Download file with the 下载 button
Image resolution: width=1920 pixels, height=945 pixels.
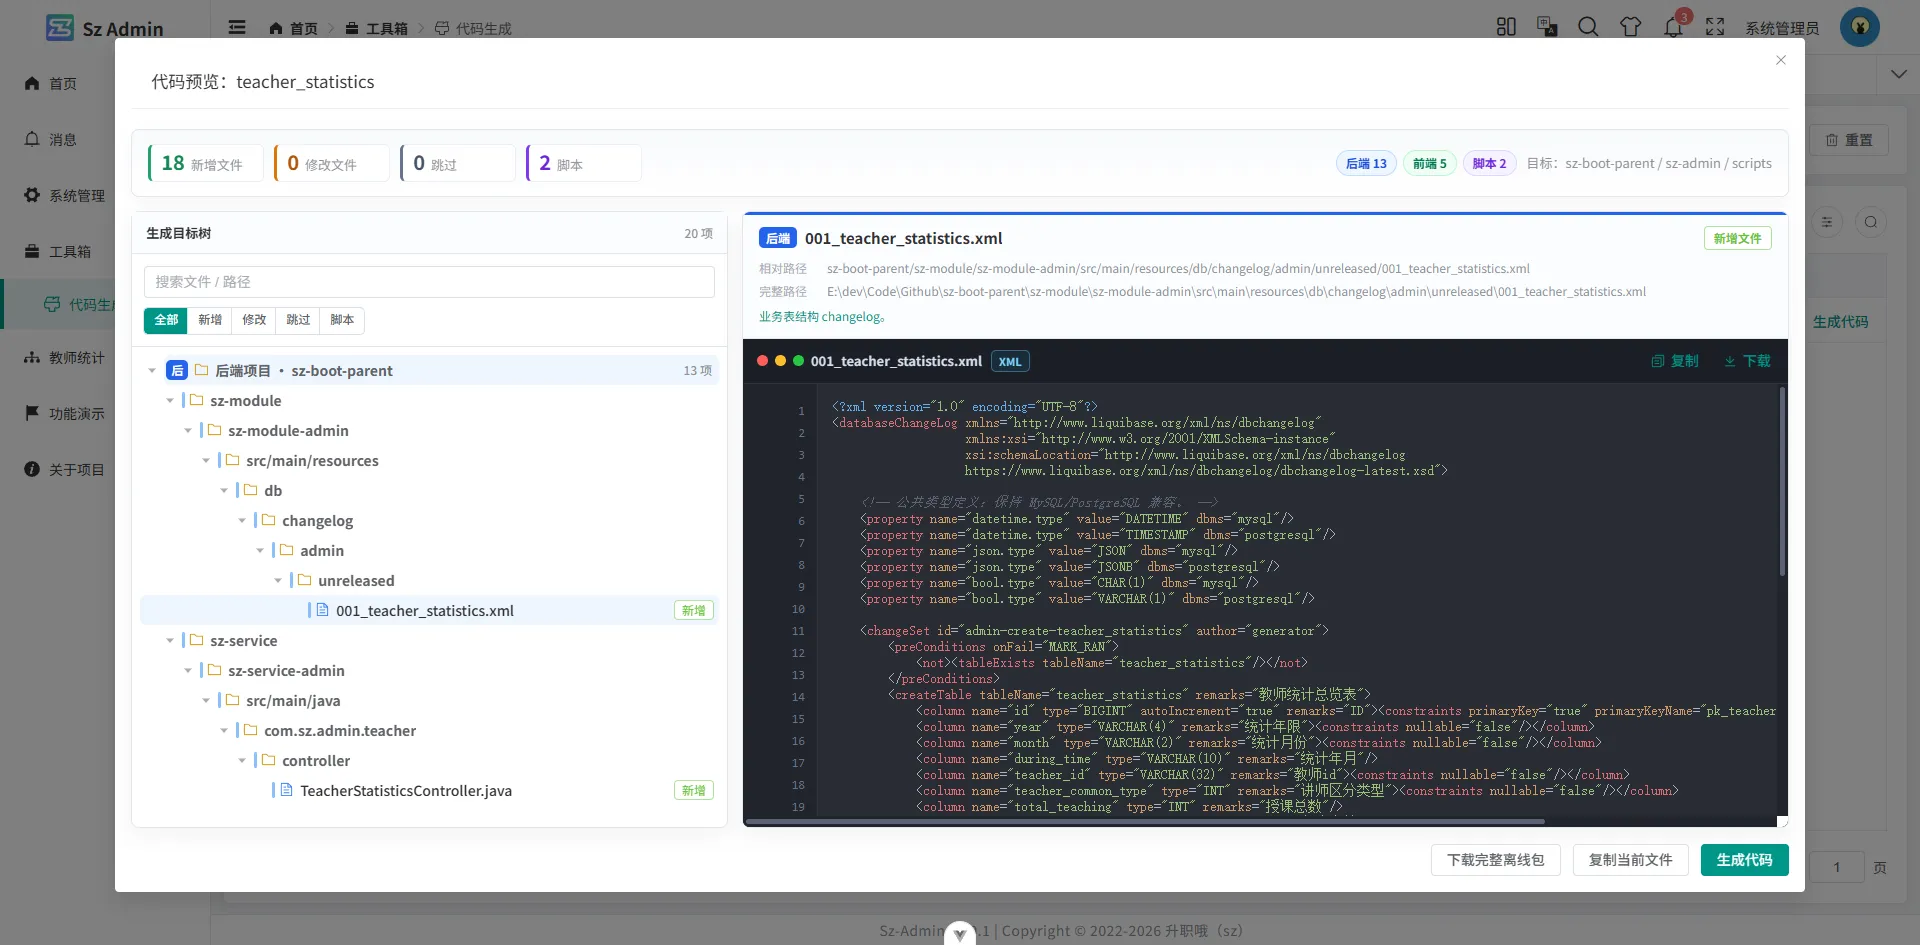click(1747, 361)
